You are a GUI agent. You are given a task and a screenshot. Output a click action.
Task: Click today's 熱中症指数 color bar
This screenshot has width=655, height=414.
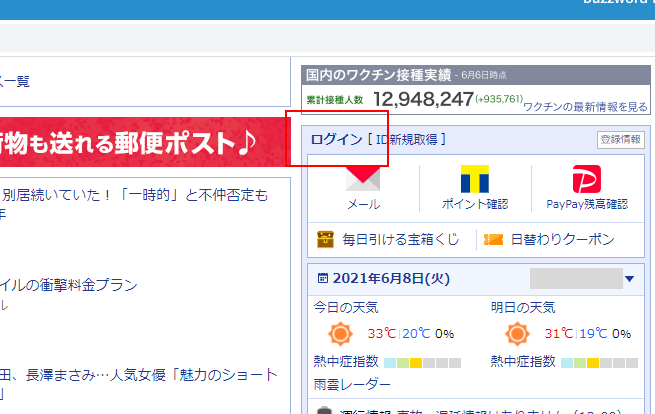point(422,362)
